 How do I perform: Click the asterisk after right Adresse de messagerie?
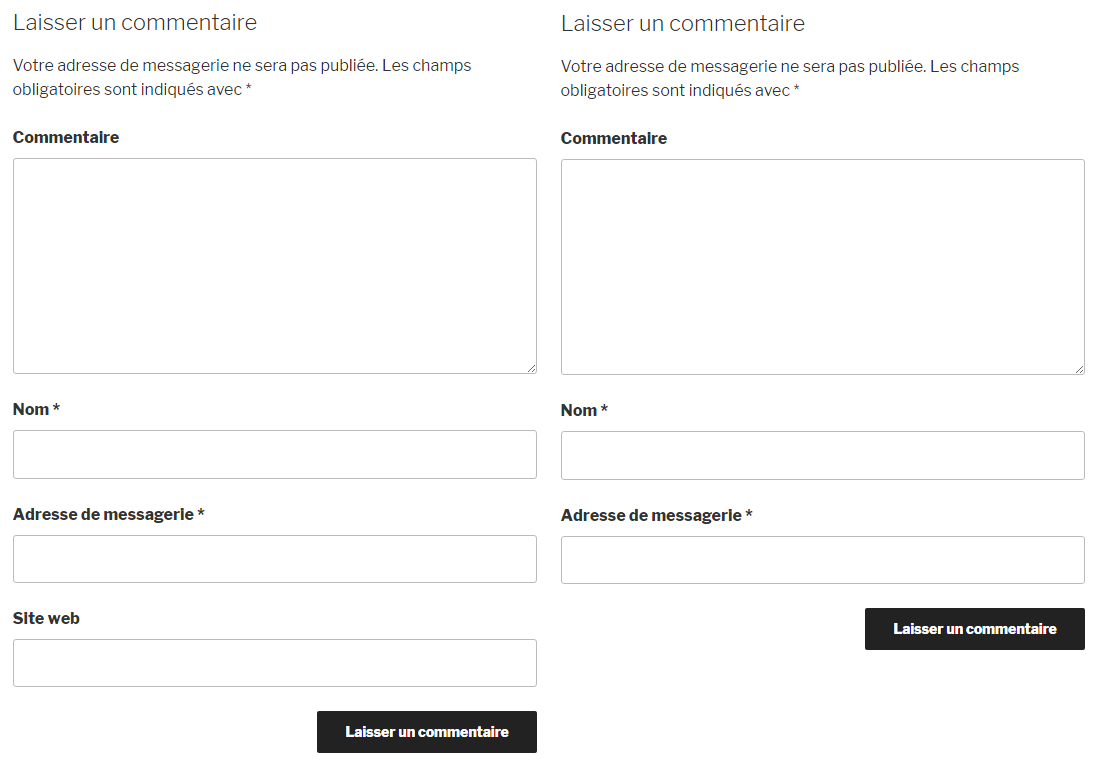(749, 514)
